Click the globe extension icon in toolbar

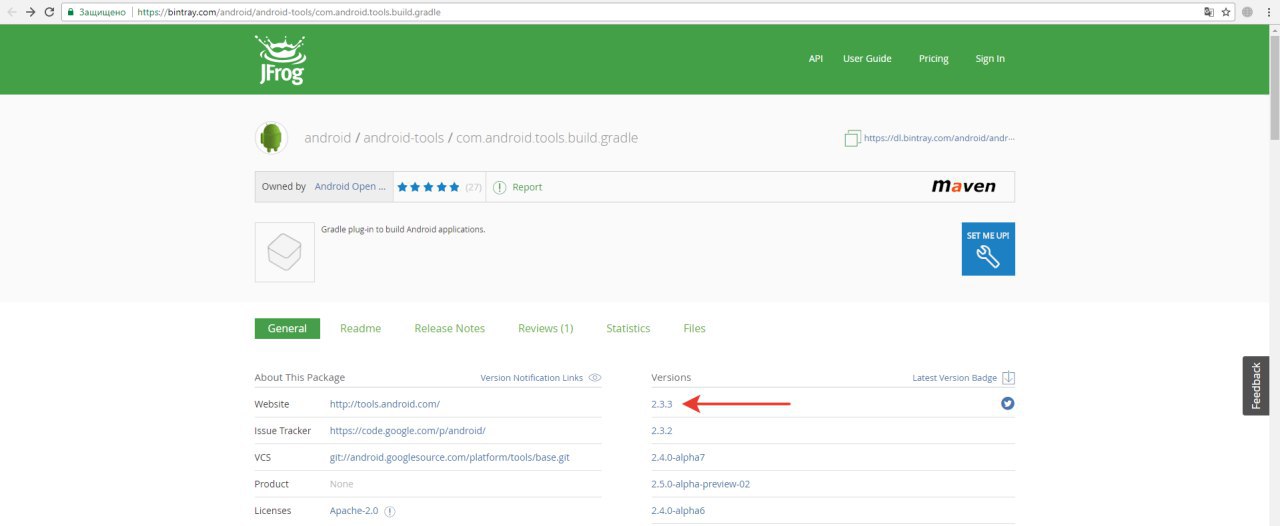[x=1248, y=12]
